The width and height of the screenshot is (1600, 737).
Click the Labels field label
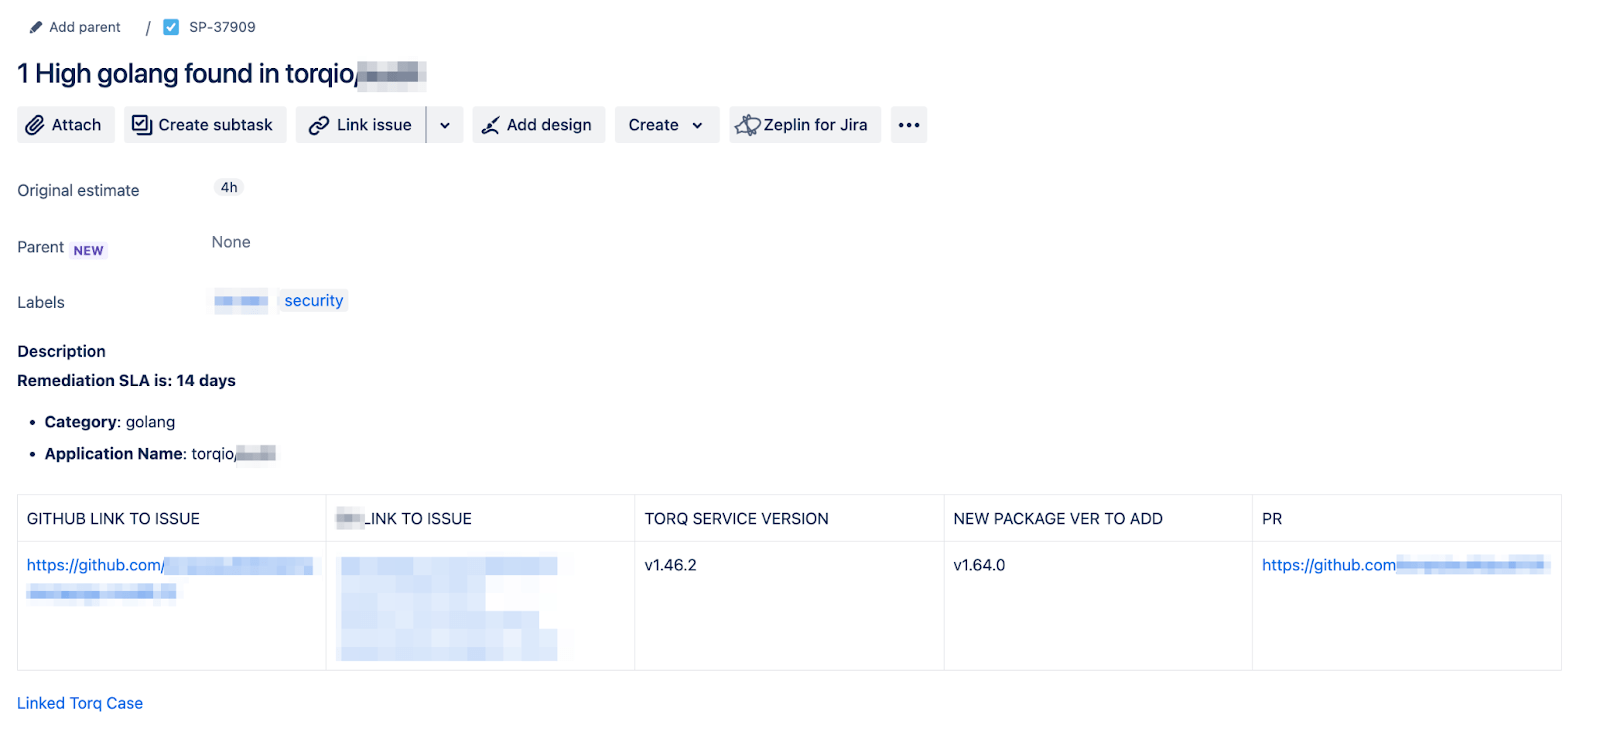tap(41, 303)
